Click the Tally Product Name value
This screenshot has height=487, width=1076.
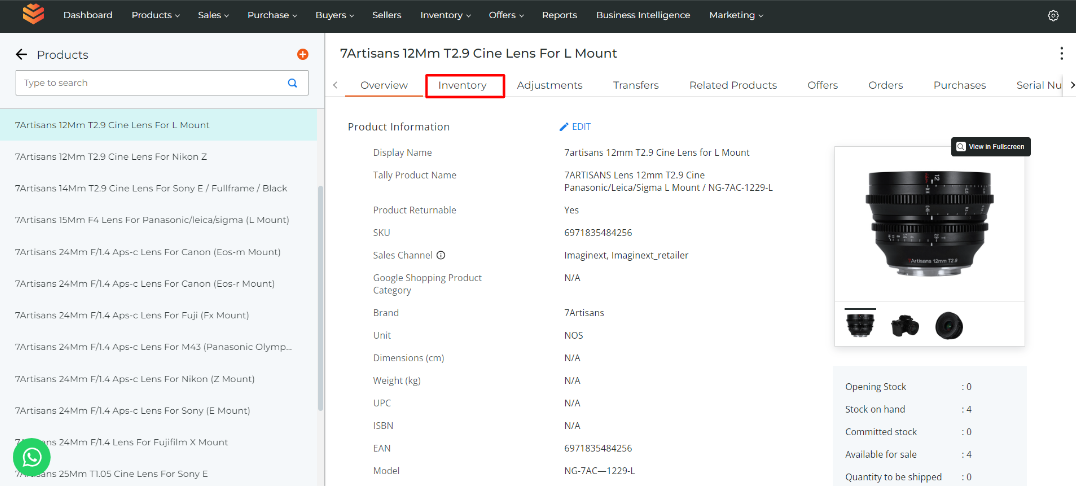(x=668, y=181)
